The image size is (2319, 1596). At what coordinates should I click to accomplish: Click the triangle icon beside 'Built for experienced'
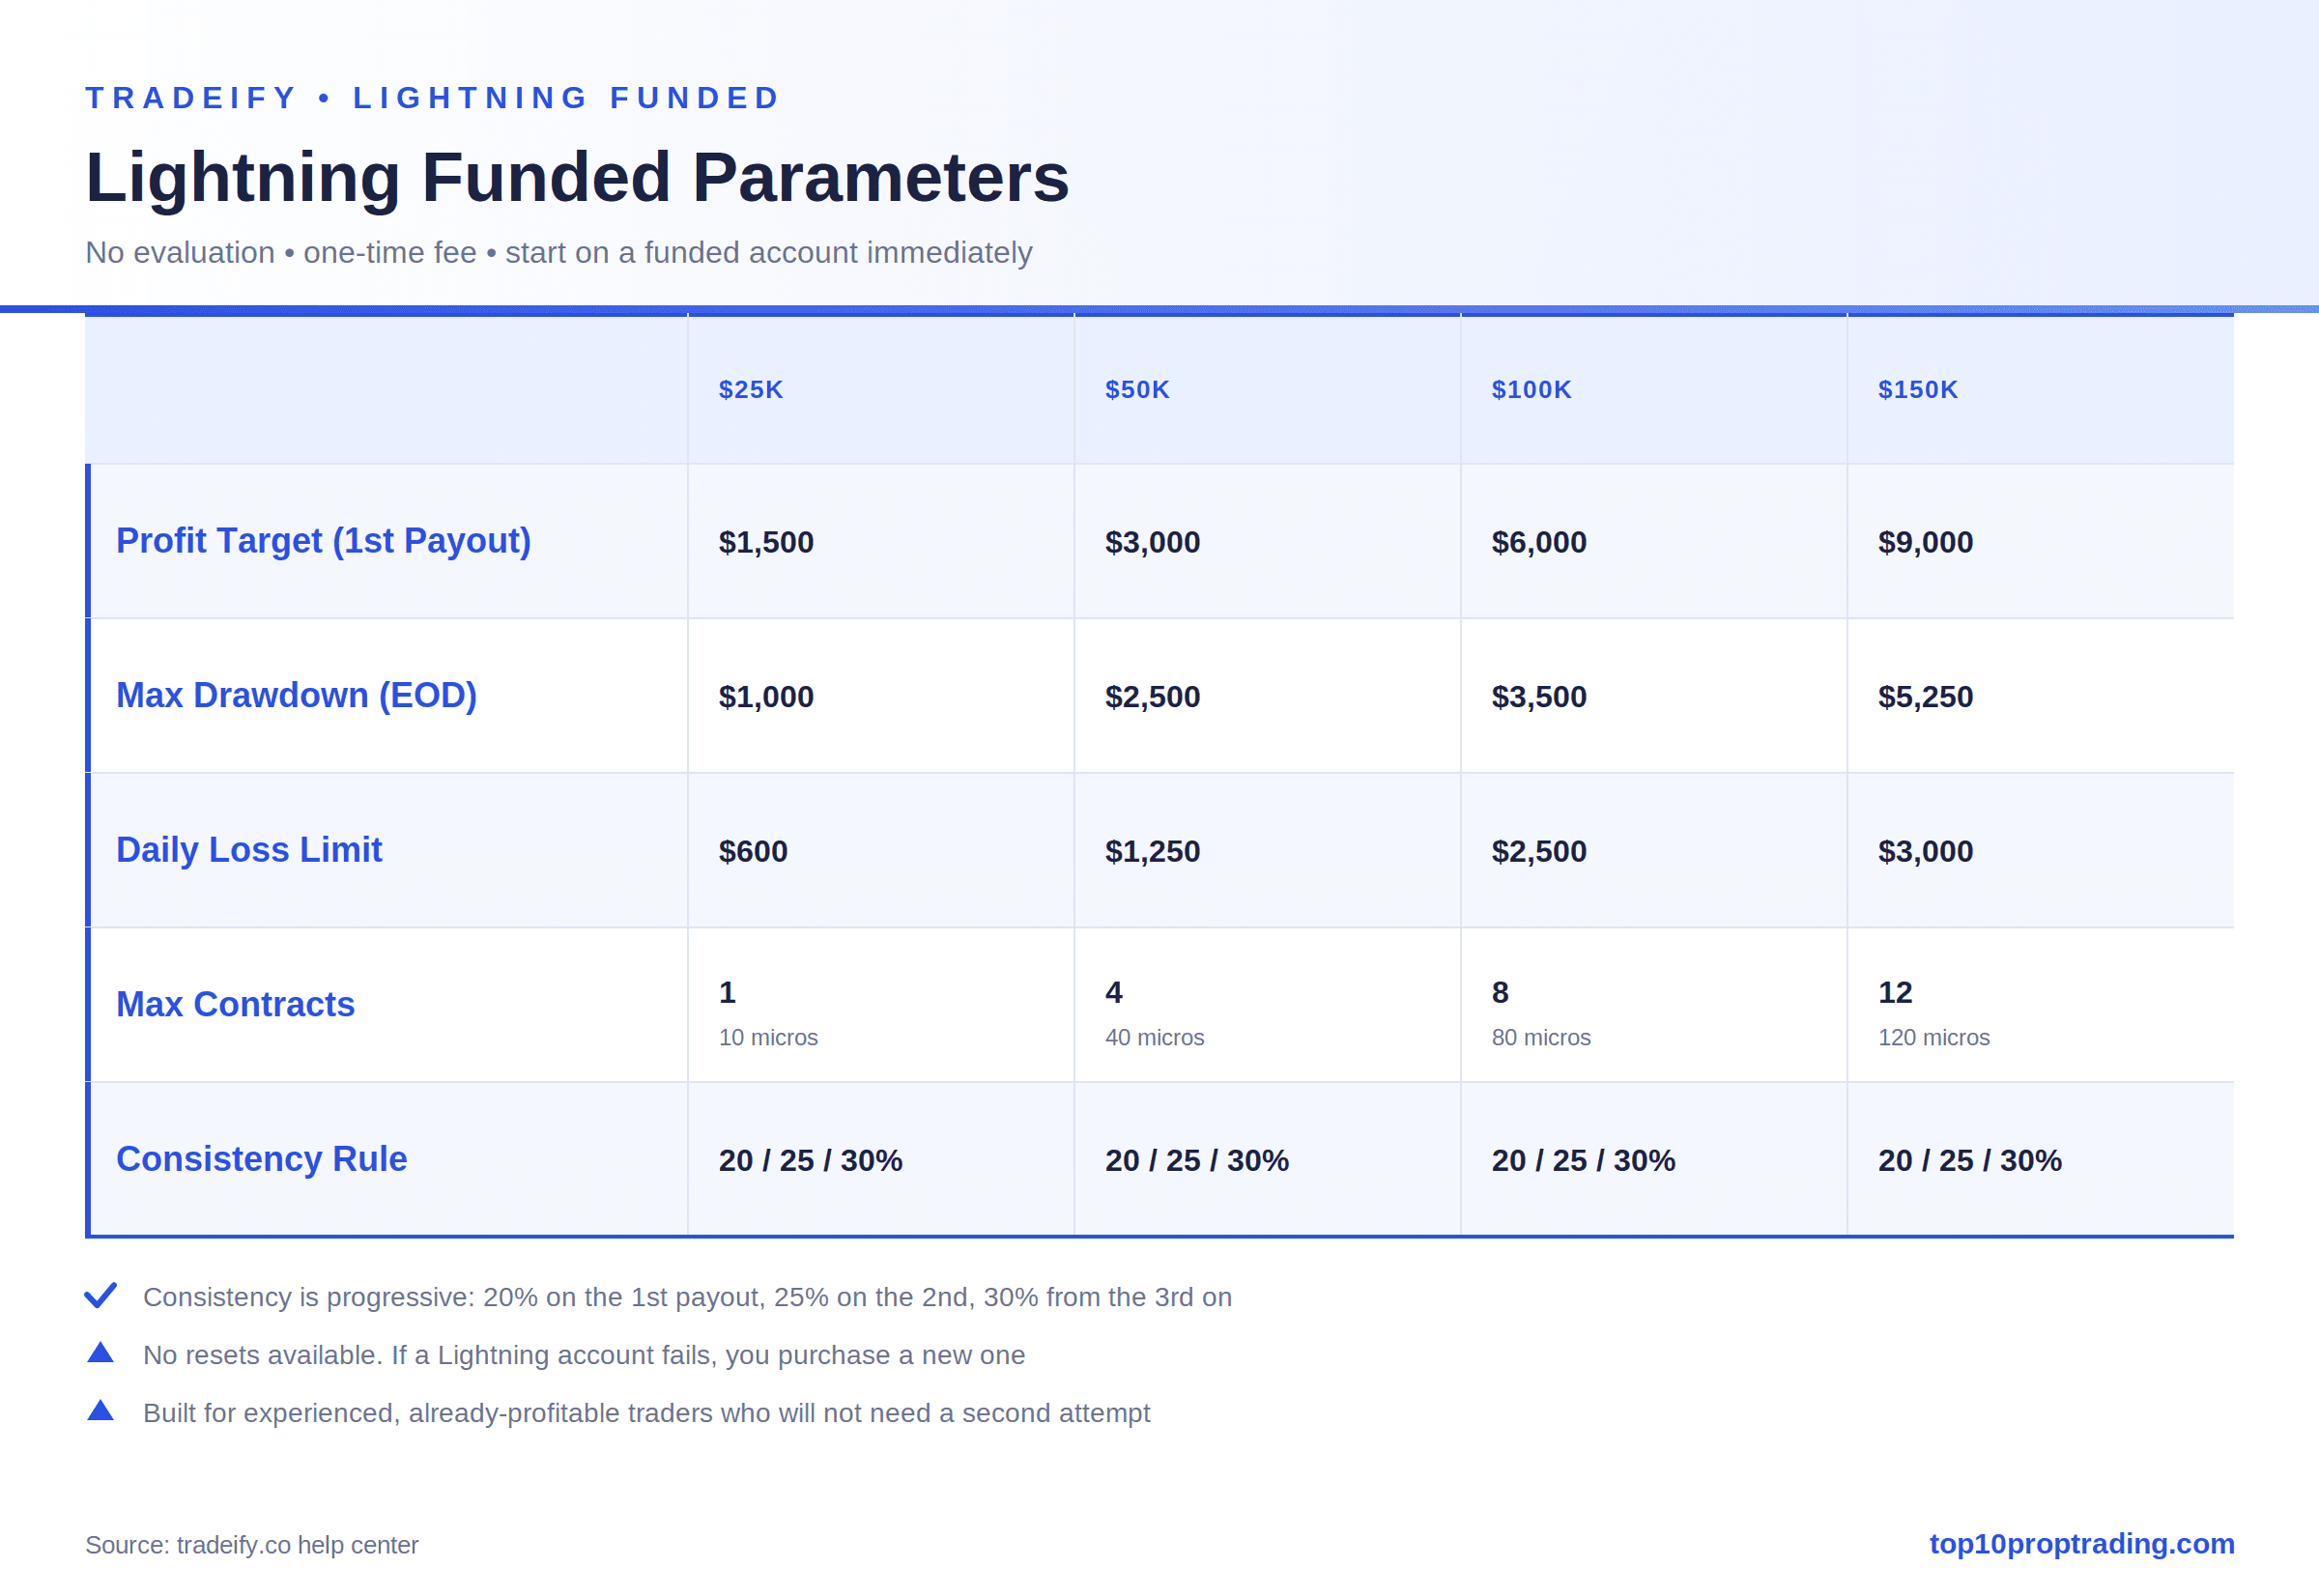click(x=100, y=1411)
